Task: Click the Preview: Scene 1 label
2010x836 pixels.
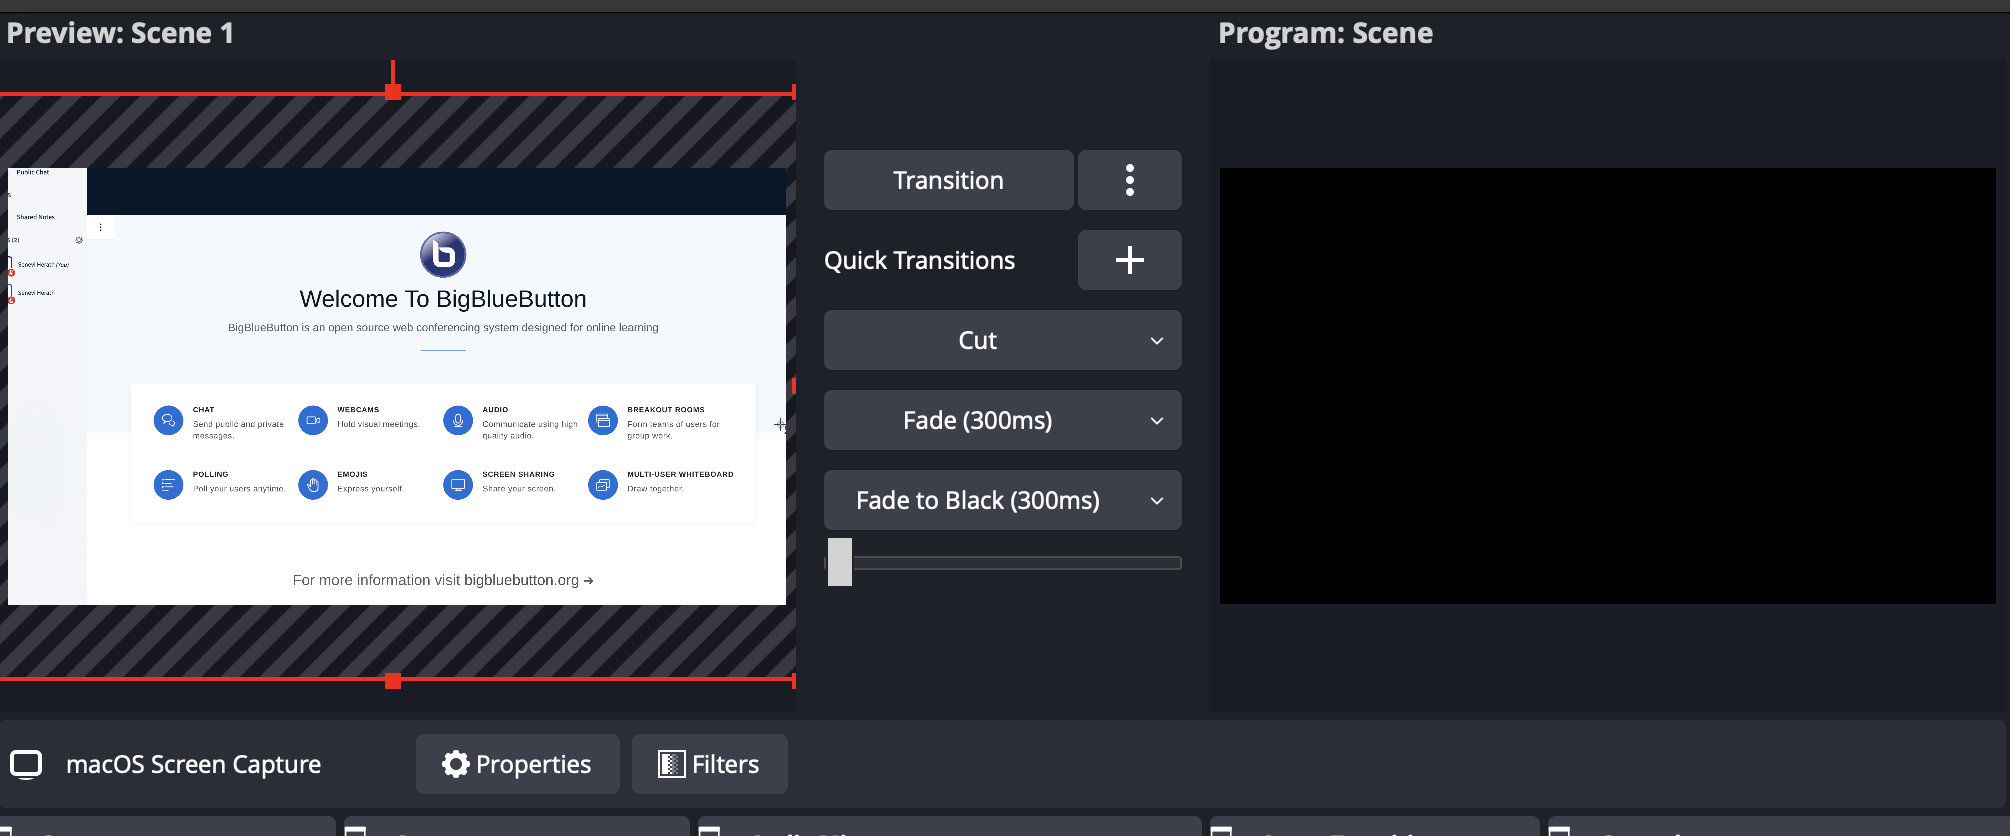Action: pyautogui.click(x=120, y=33)
